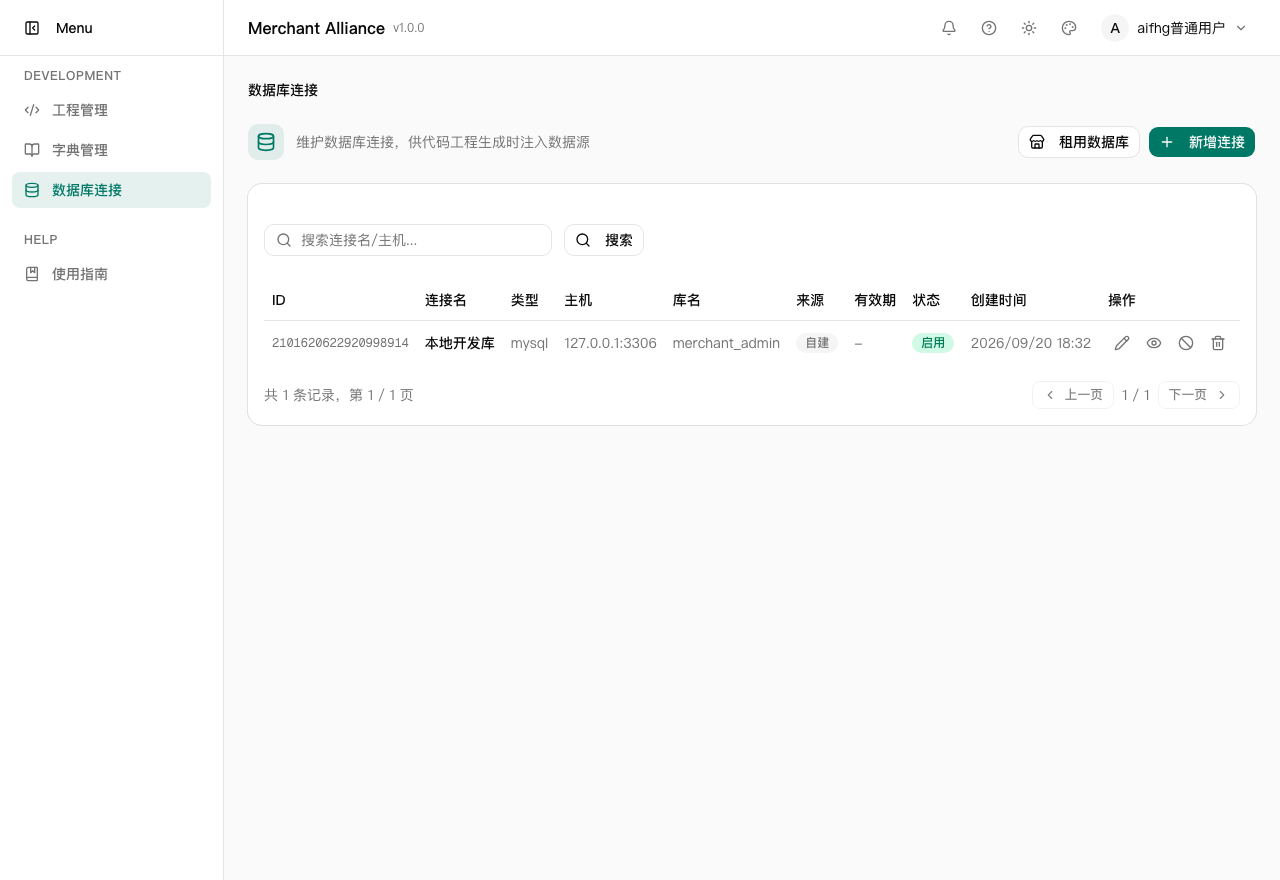Toggle light/dark theme with the sun icon
1280x880 pixels.
tap(1029, 28)
